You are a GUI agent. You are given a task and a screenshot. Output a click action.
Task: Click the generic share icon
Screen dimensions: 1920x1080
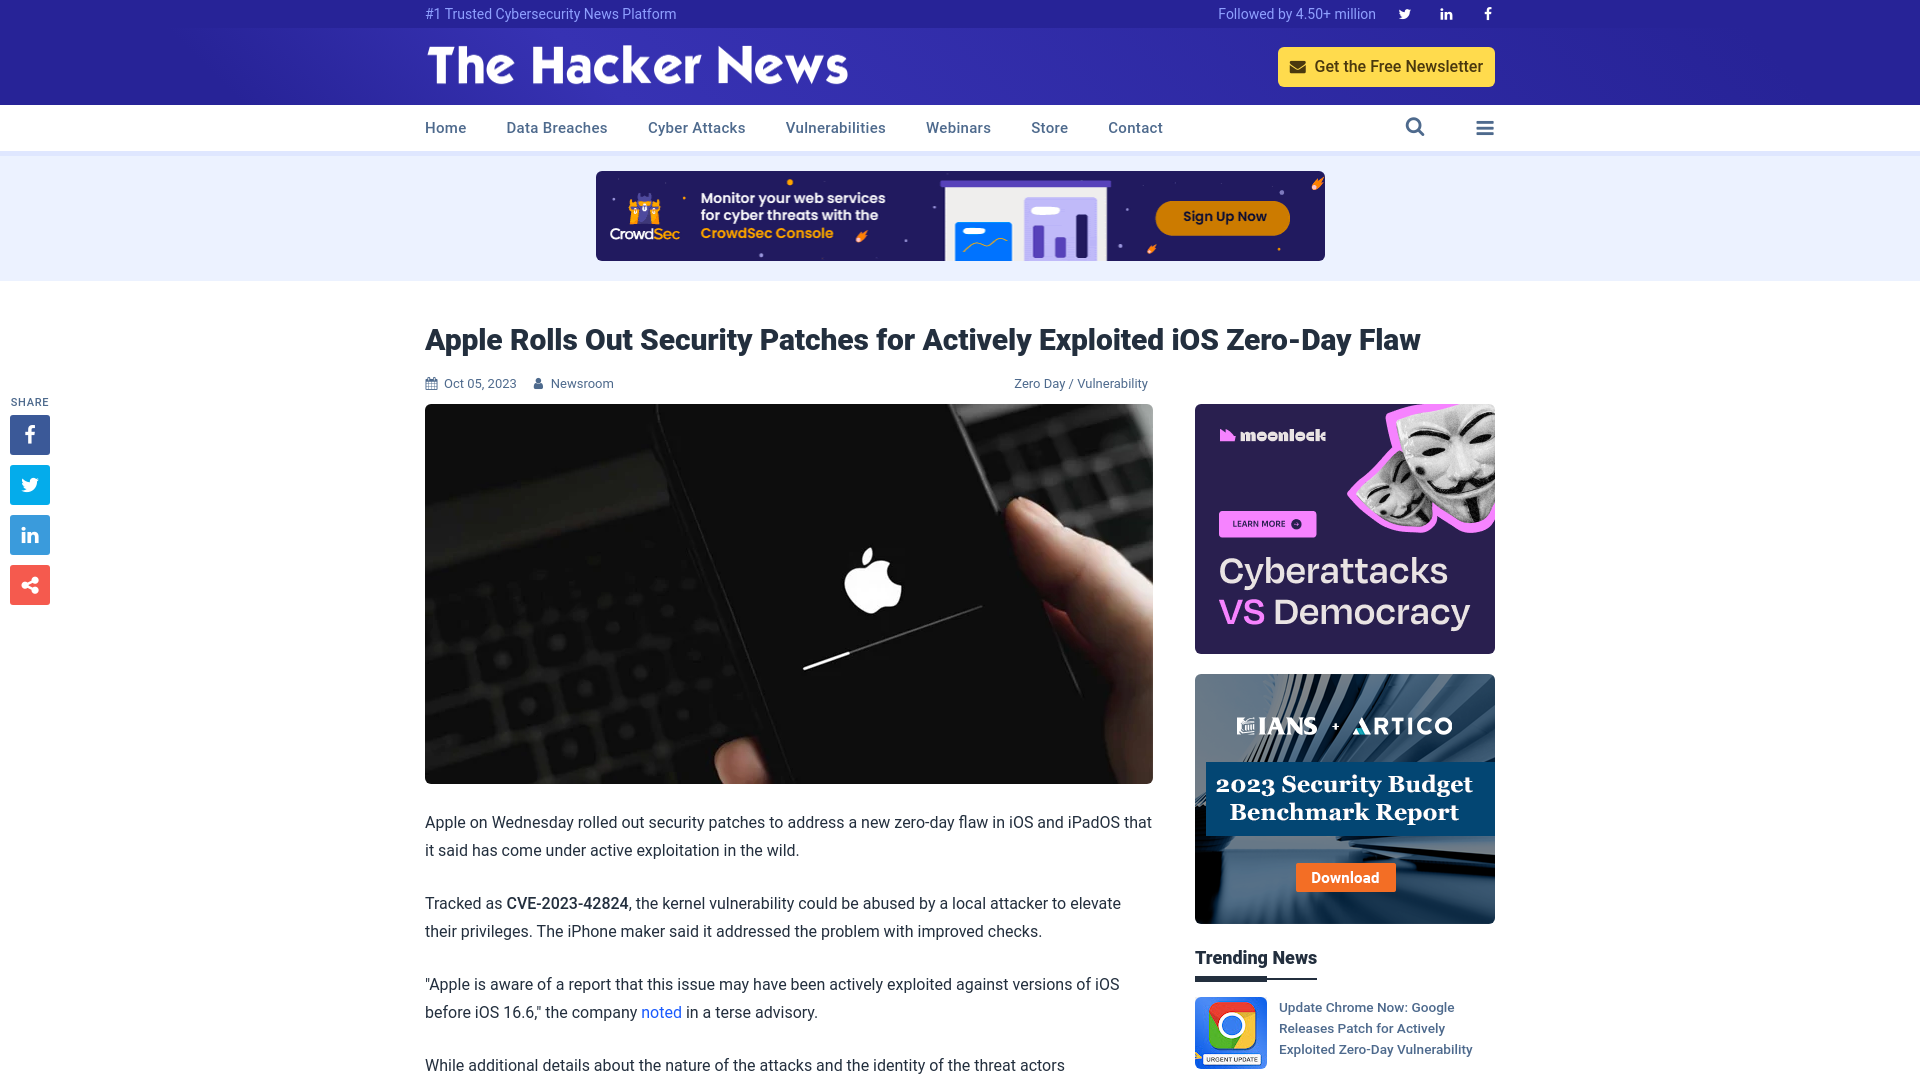pyautogui.click(x=29, y=584)
